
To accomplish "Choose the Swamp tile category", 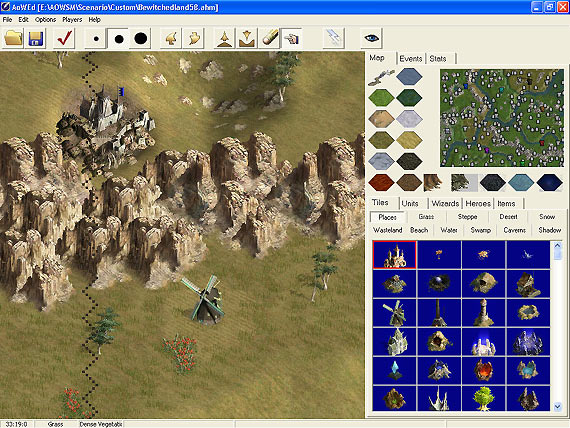I will [x=481, y=230].
